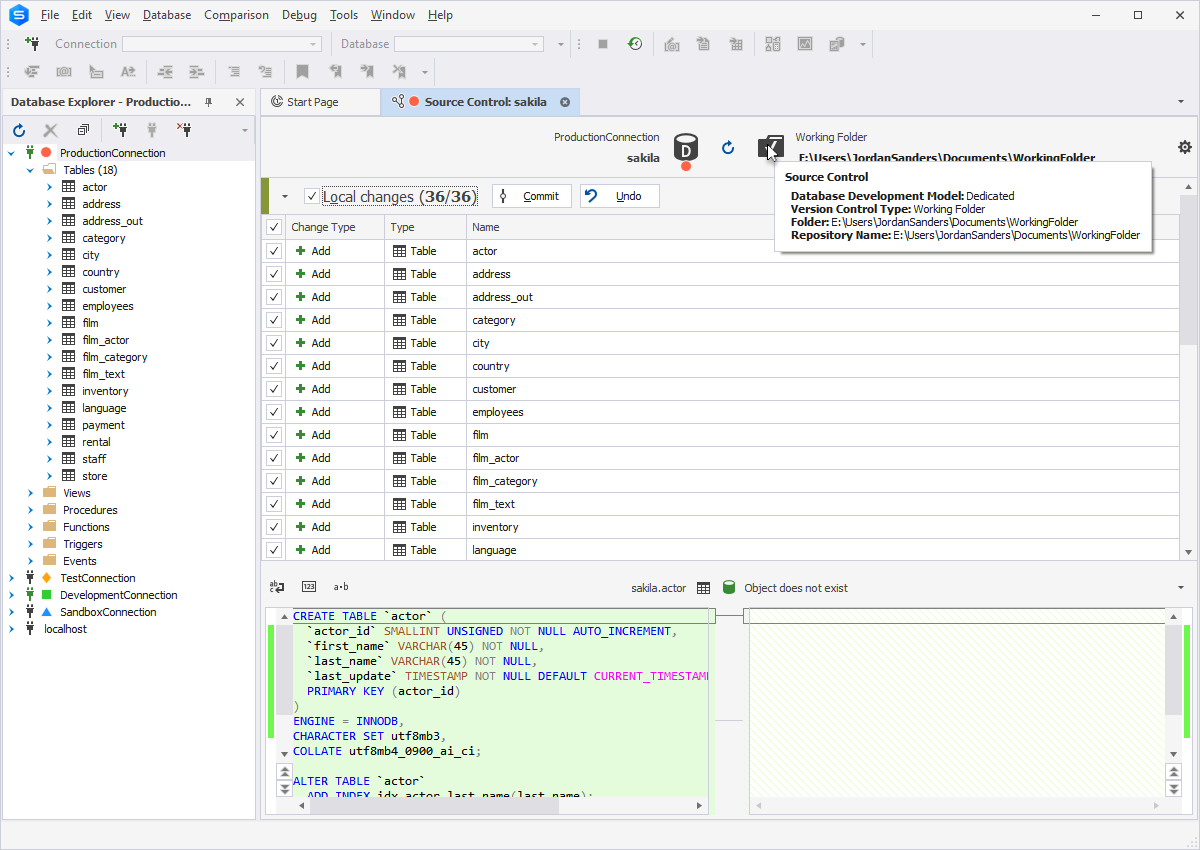The height and width of the screenshot is (850, 1200).
Task: Click the bookmark icon in the editing toolbar
Action: pos(302,72)
